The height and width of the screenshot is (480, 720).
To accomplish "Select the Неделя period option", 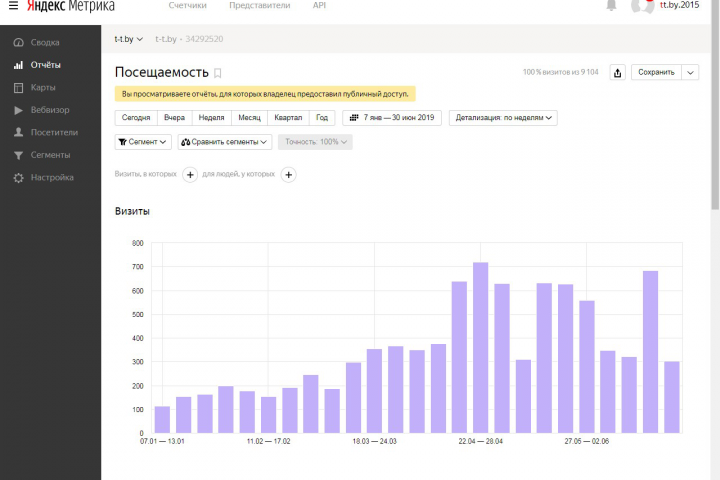I will pyautogui.click(x=211, y=117).
